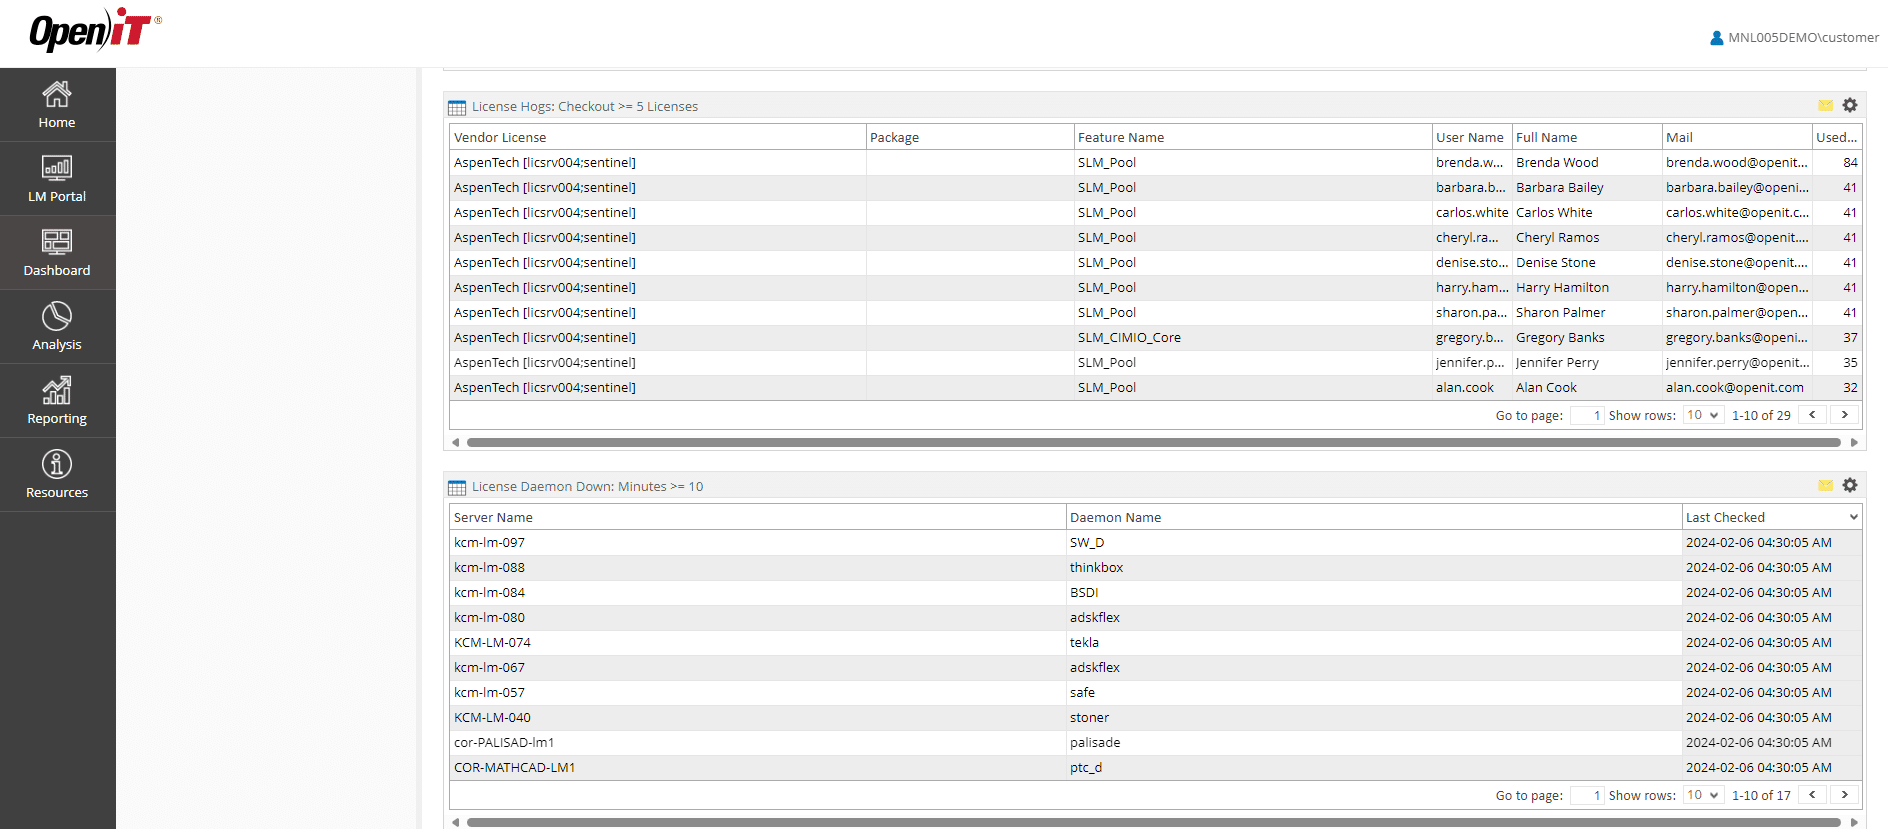This screenshot has width=1888, height=829.
Task: Open Last Checked column sort dropdown arrow
Action: 1853,517
